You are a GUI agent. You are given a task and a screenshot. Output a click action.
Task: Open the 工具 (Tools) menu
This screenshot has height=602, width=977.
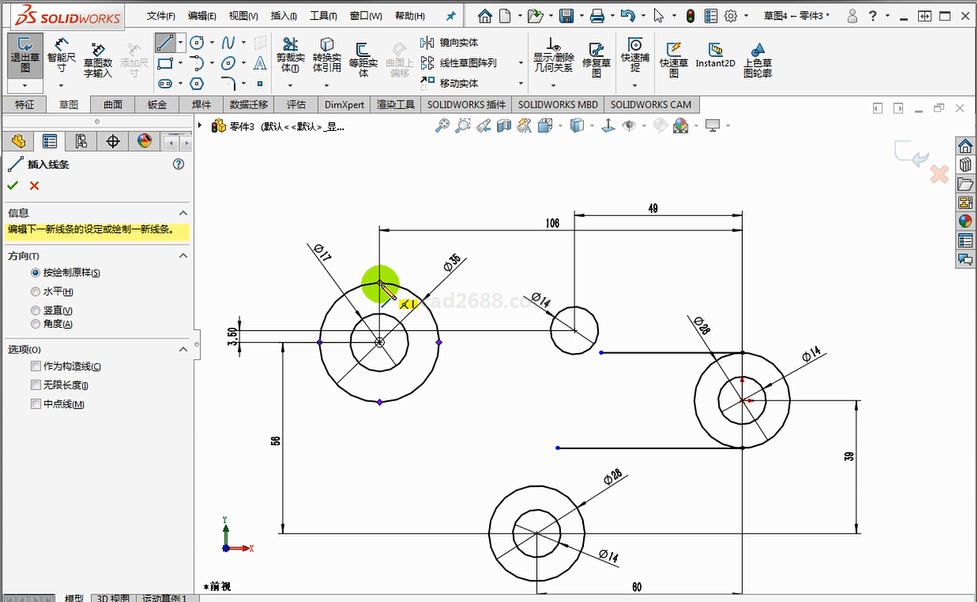[323, 16]
